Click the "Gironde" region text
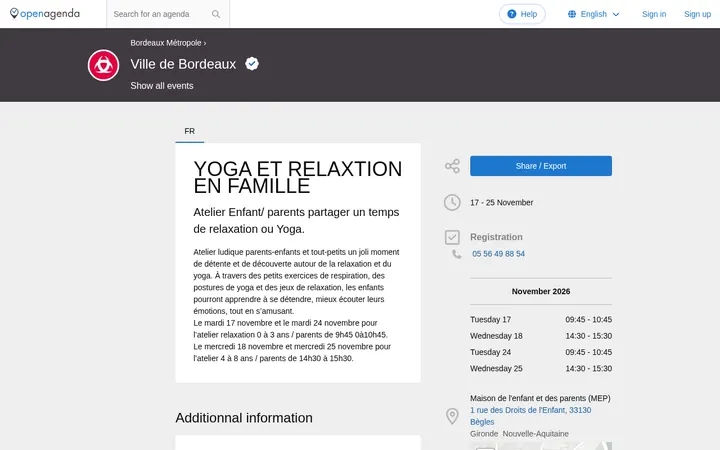 (484, 433)
